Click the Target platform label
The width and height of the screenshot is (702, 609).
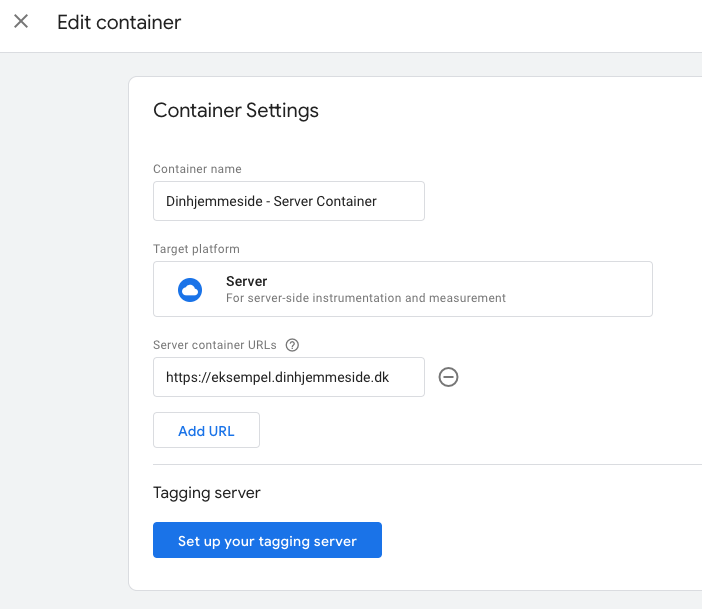(197, 249)
